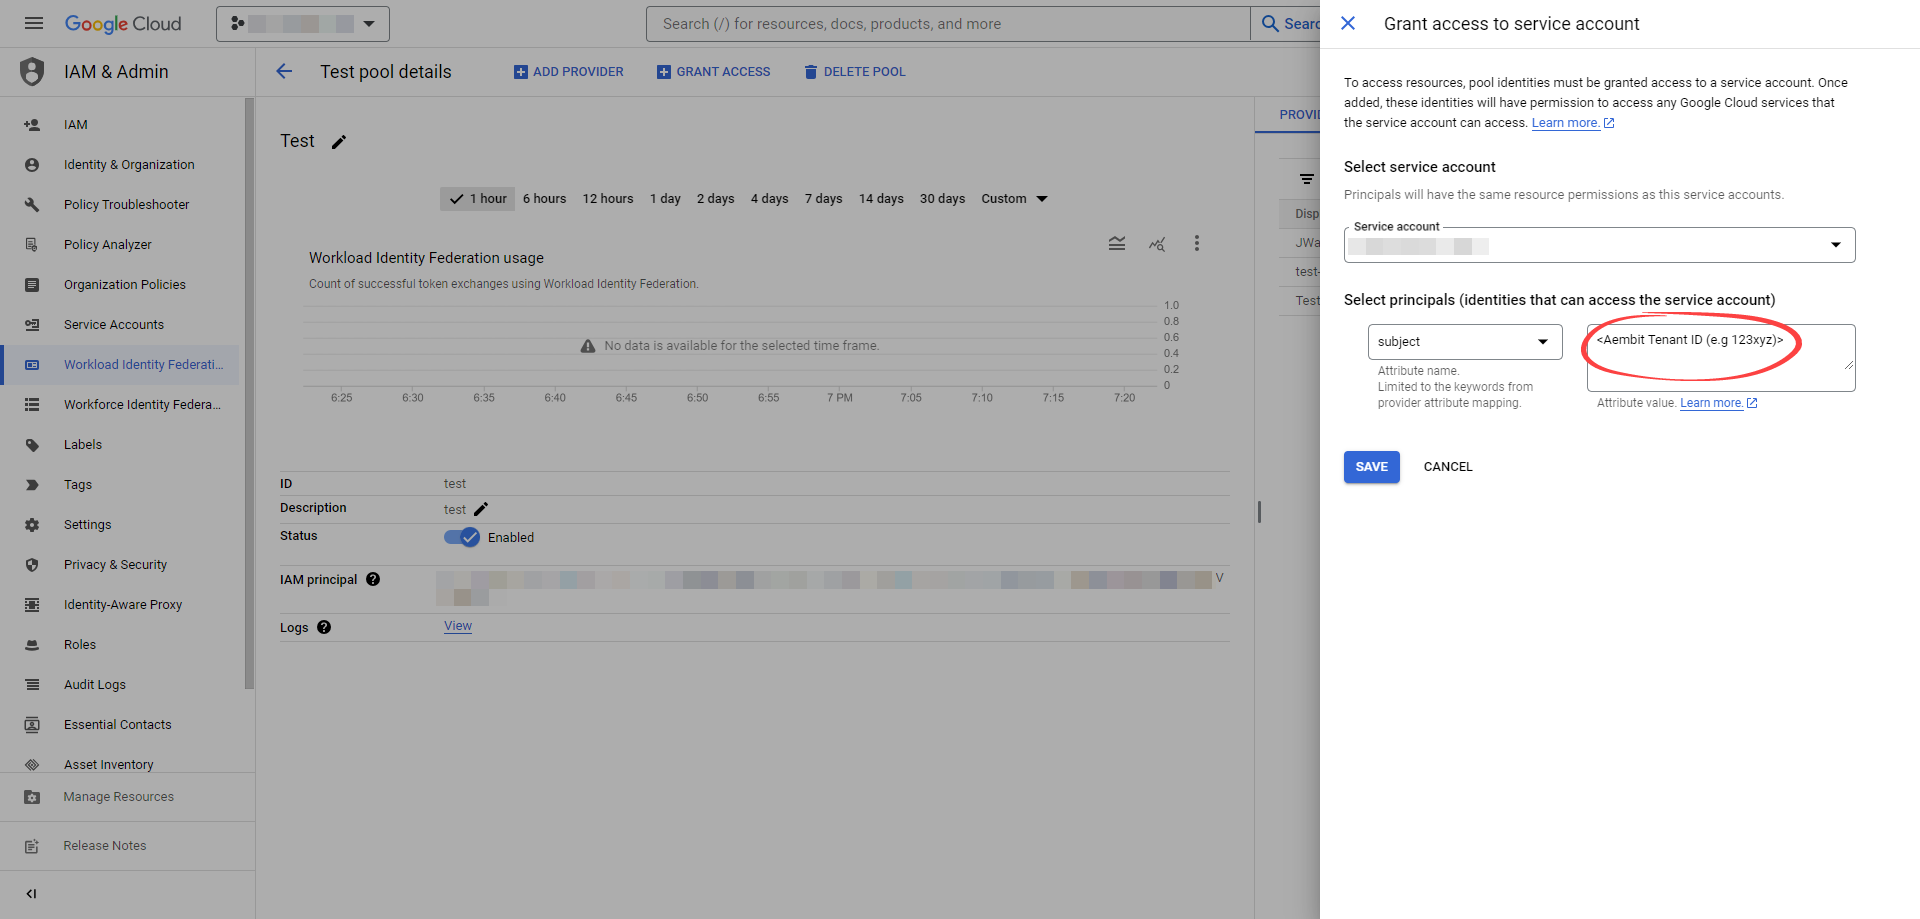Image resolution: width=1920 pixels, height=919 pixels.
Task: Click the sidebar vertical scrollbar
Action: [x=249, y=393]
